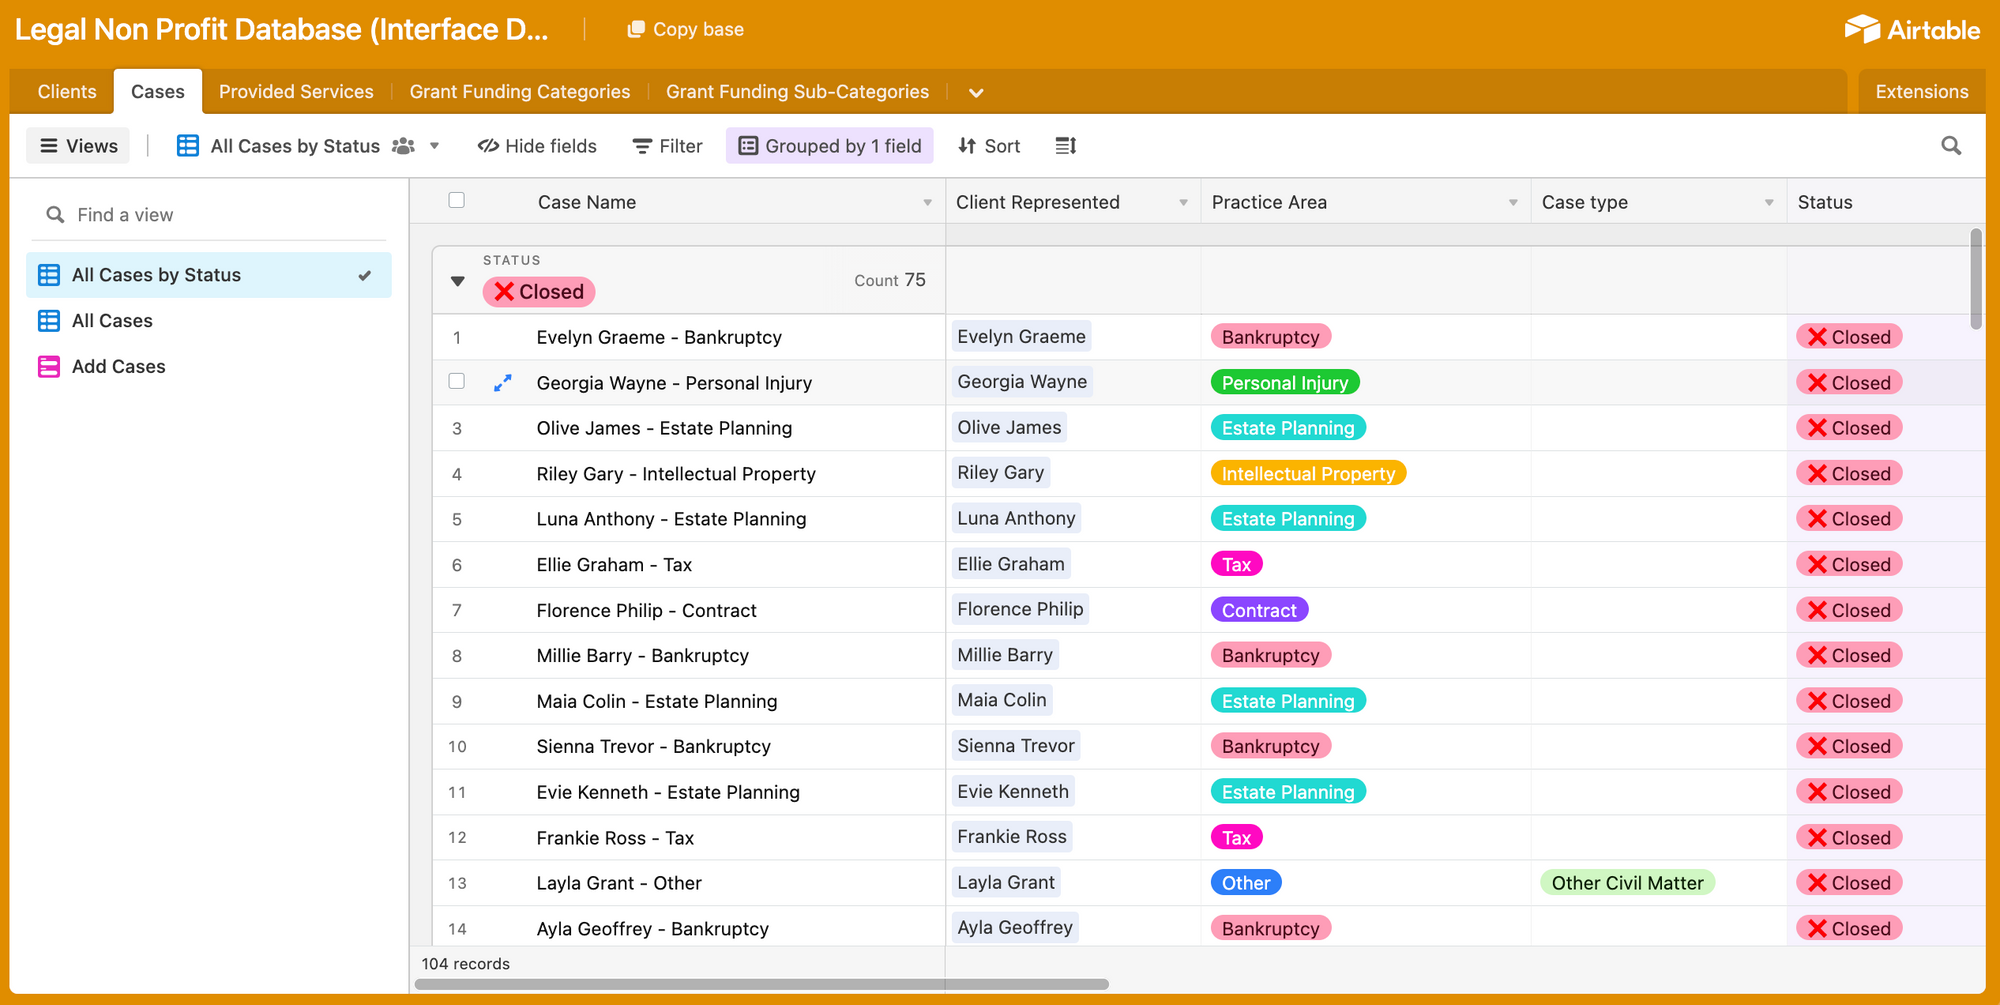
Task: Click the Airtable logo
Action: [1912, 30]
